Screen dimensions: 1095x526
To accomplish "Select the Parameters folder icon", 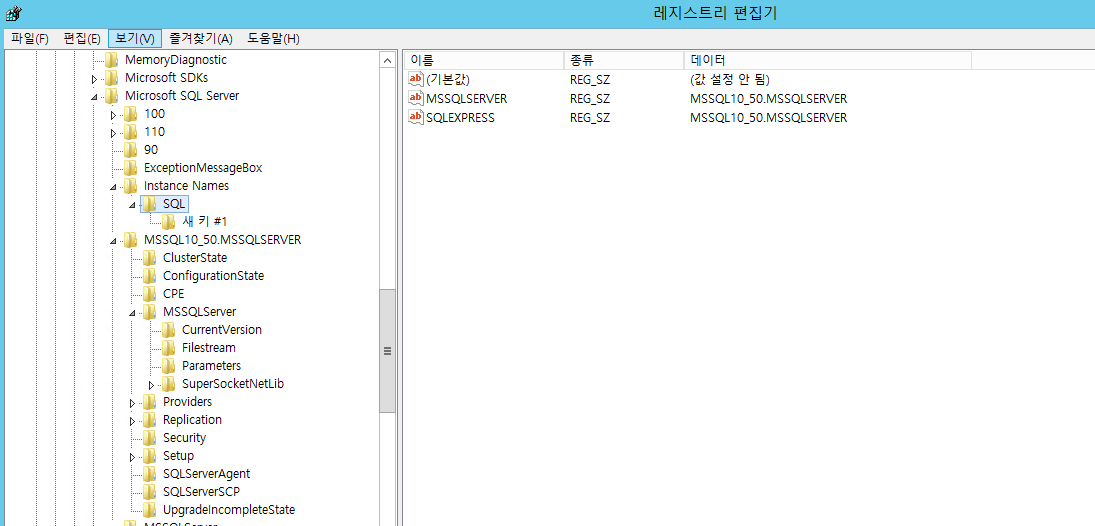I will 169,366.
